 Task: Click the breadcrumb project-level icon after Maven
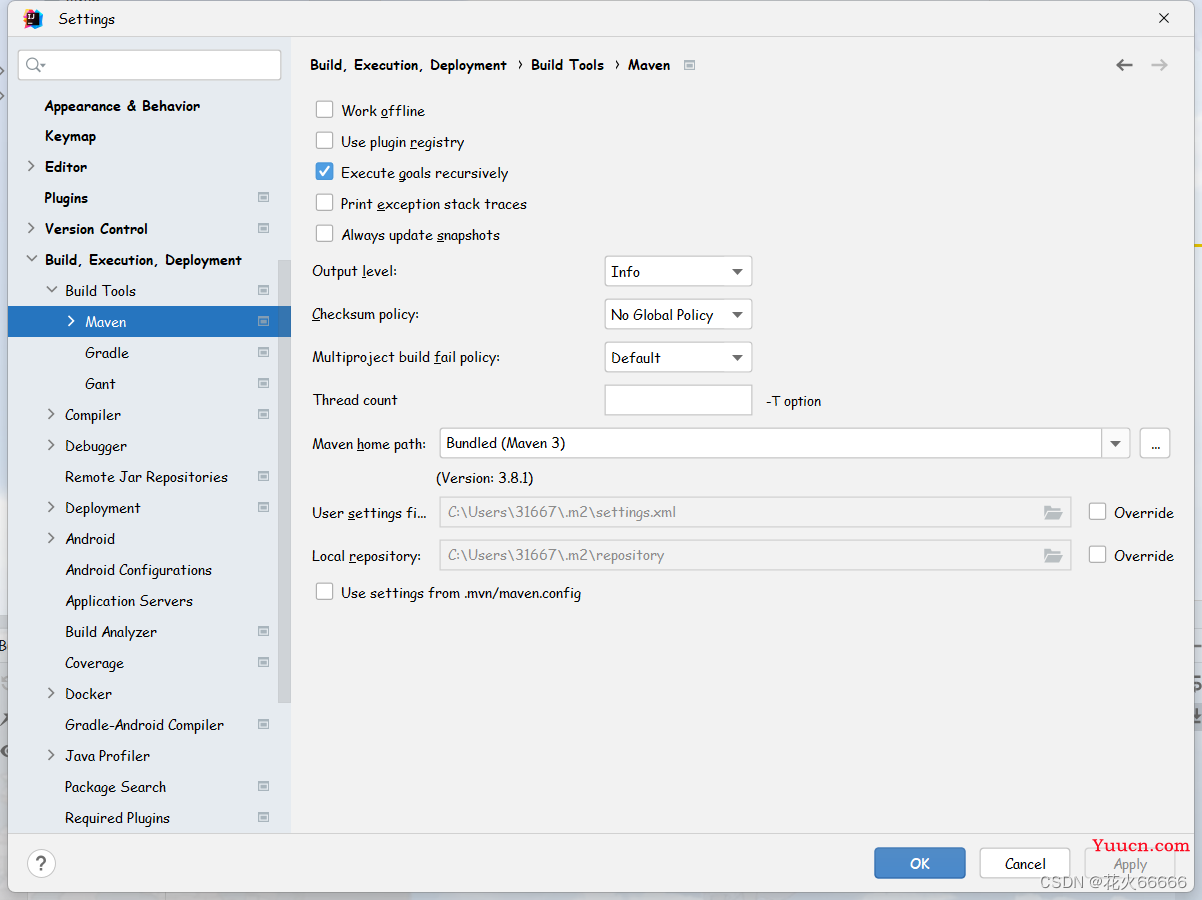689,65
